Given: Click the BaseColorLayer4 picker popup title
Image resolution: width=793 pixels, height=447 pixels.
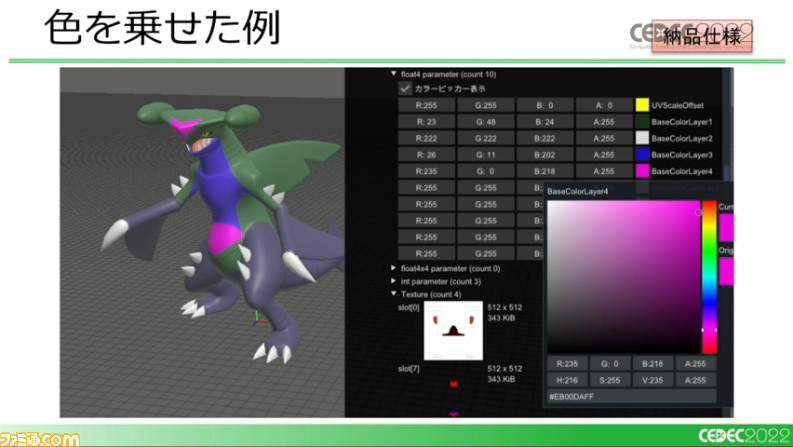Looking at the screenshot, I should [x=578, y=192].
